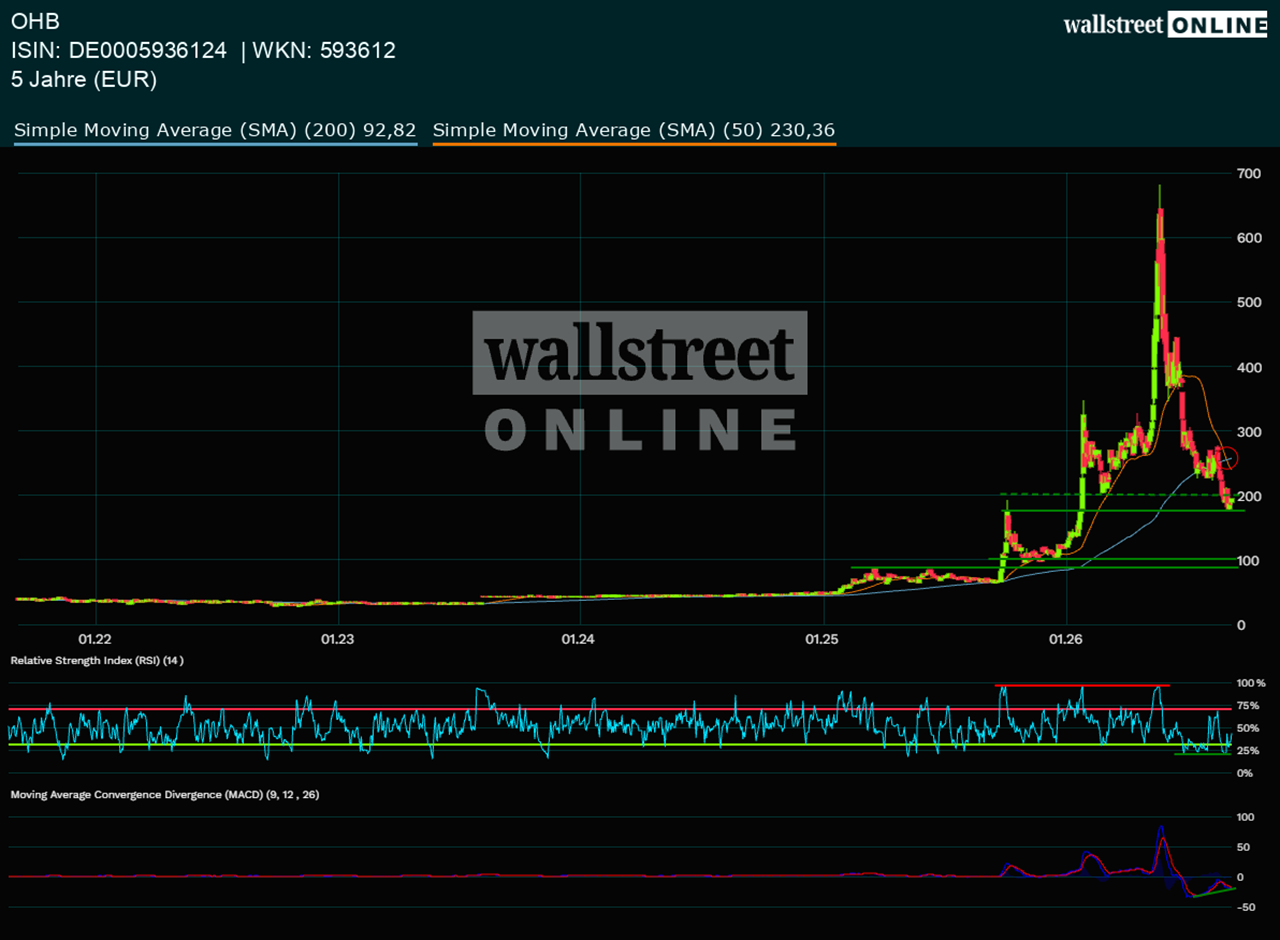
Task: Click the 01.25 date axis label
Action: tap(823, 638)
